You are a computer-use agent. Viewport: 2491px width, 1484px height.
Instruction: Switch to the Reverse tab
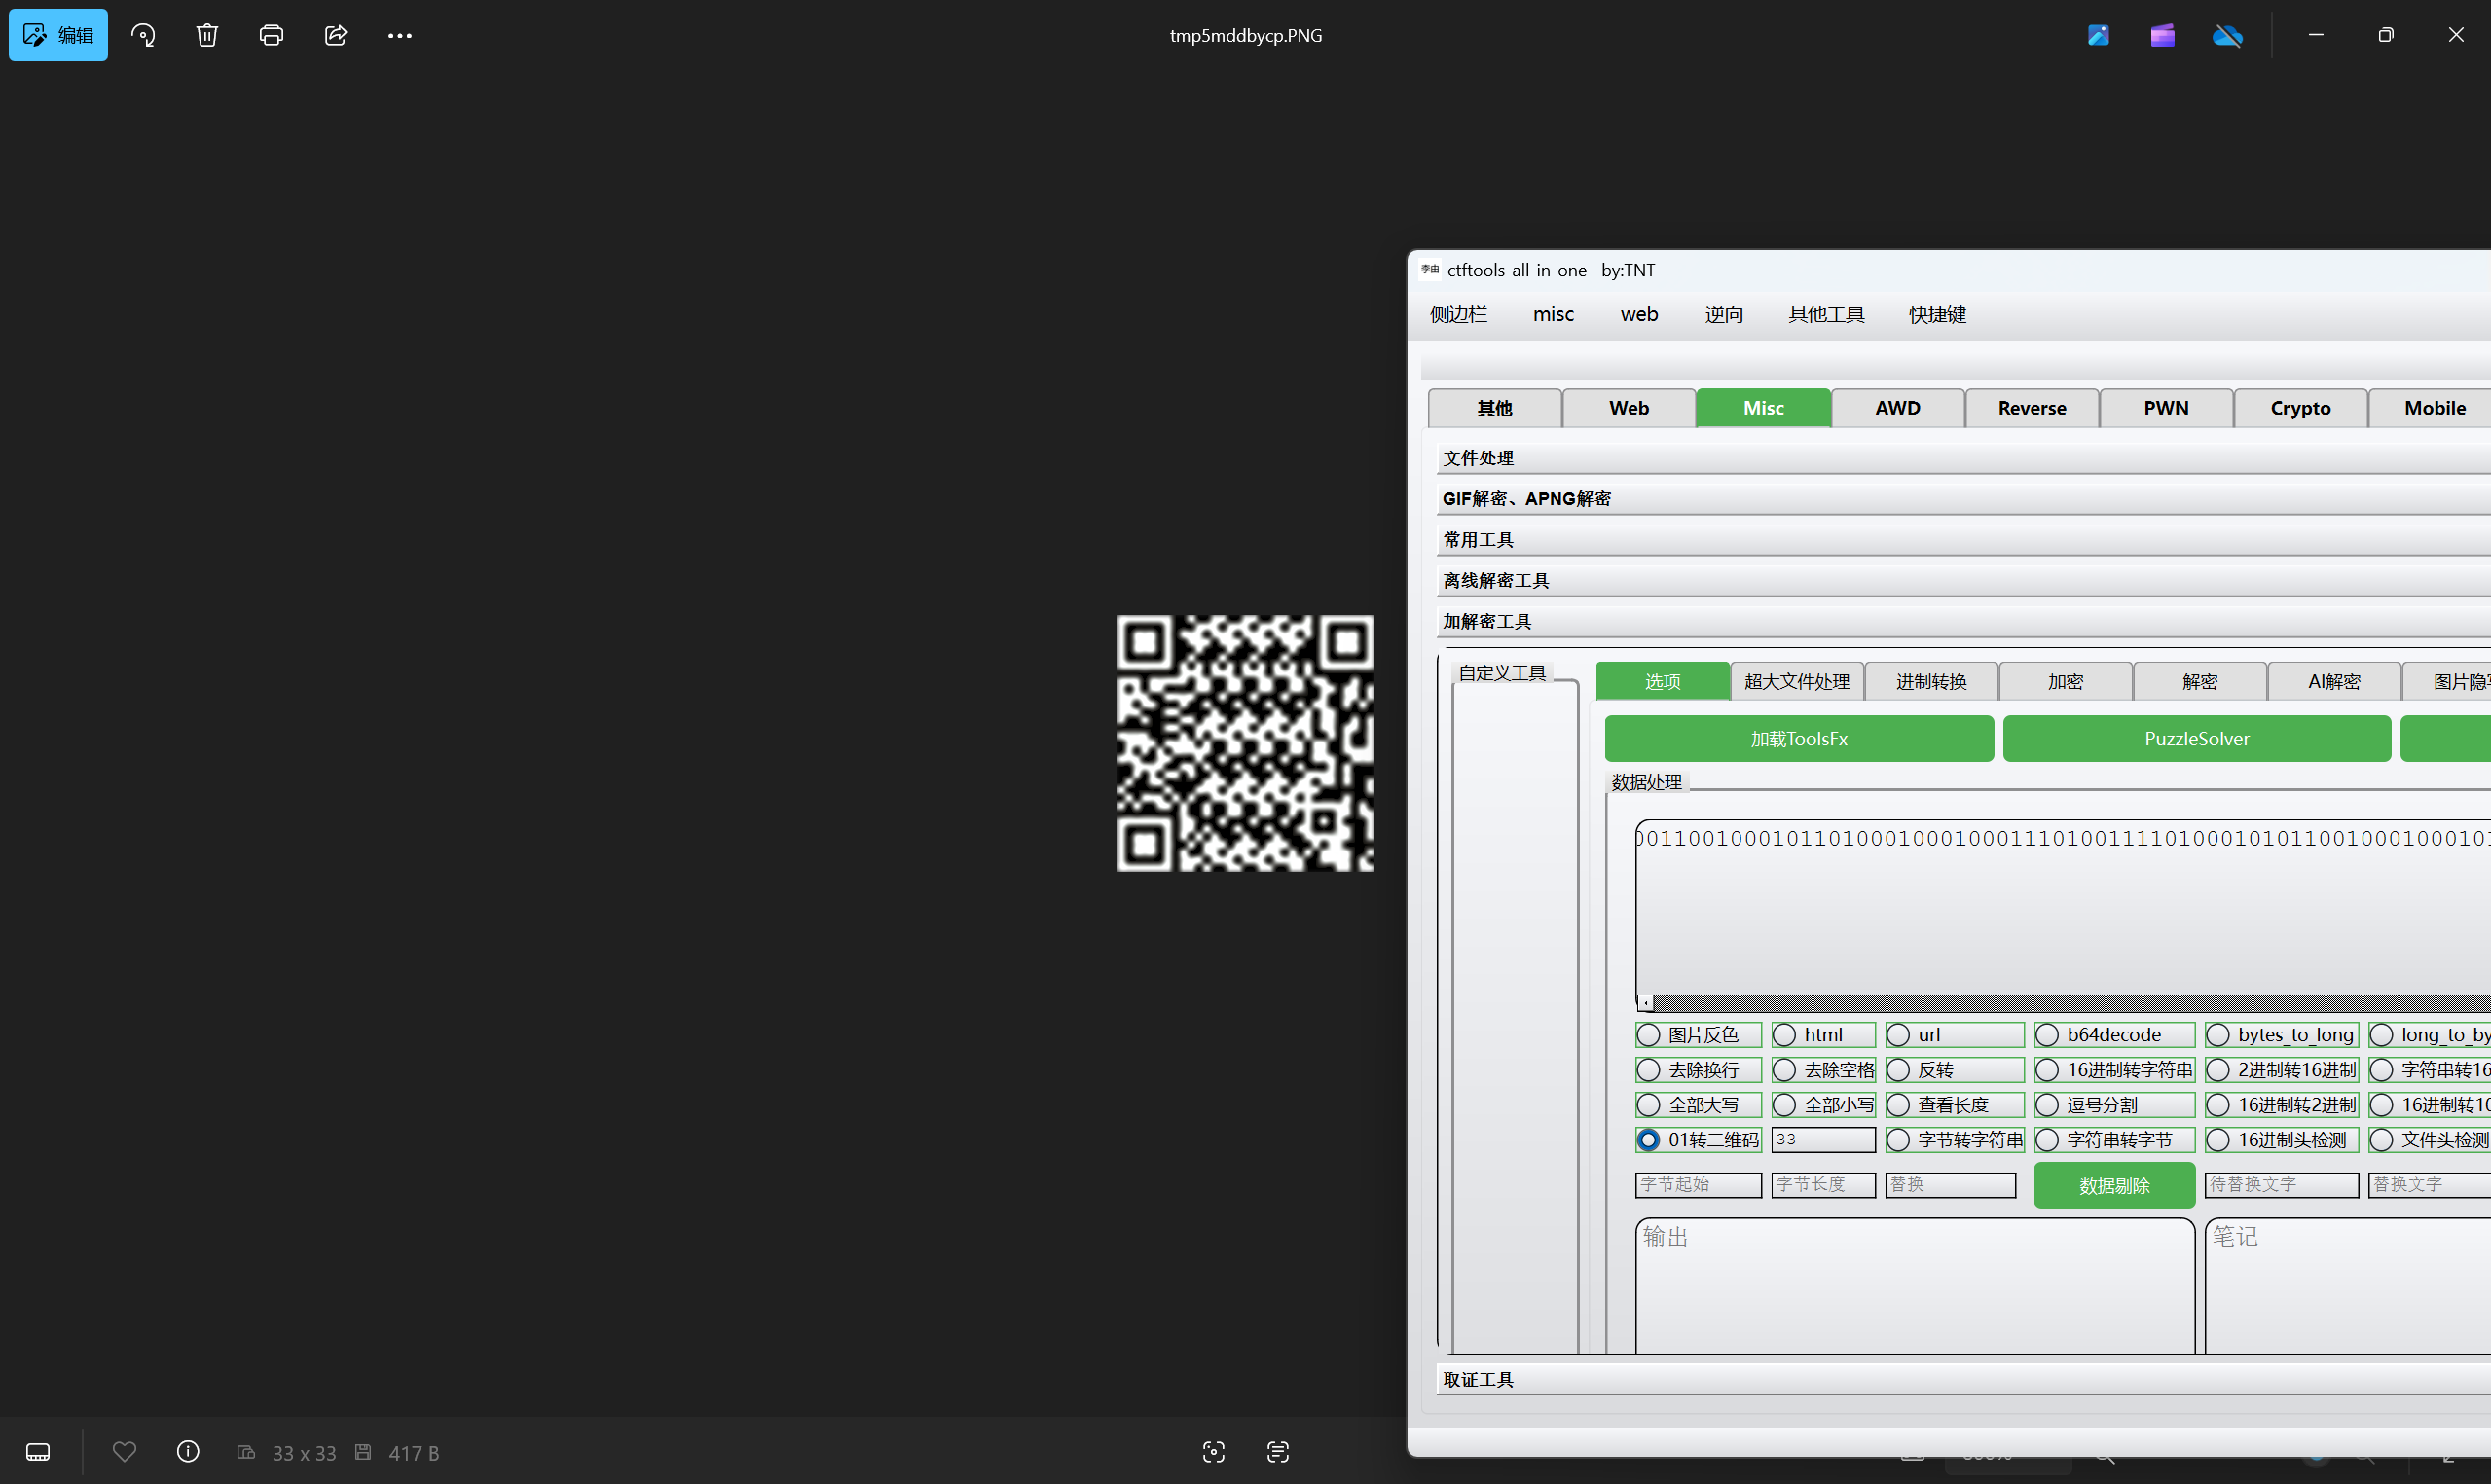2032,408
